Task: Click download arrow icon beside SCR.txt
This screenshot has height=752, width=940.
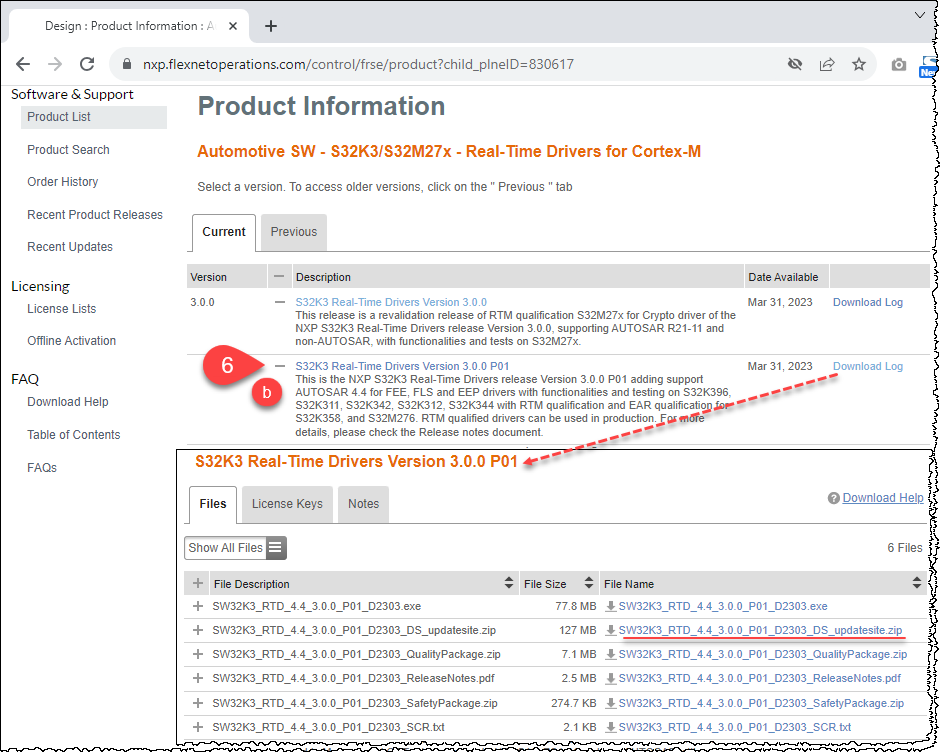Action: pyautogui.click(x=610, y=727)
